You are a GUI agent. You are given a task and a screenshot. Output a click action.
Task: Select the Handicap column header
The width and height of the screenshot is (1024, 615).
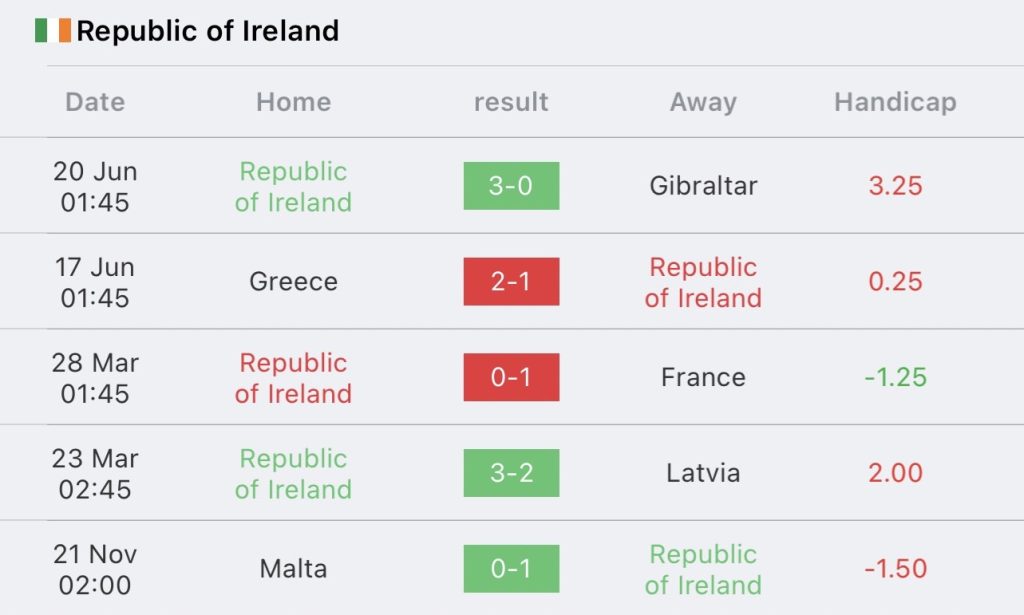click(x=895, y=102)
